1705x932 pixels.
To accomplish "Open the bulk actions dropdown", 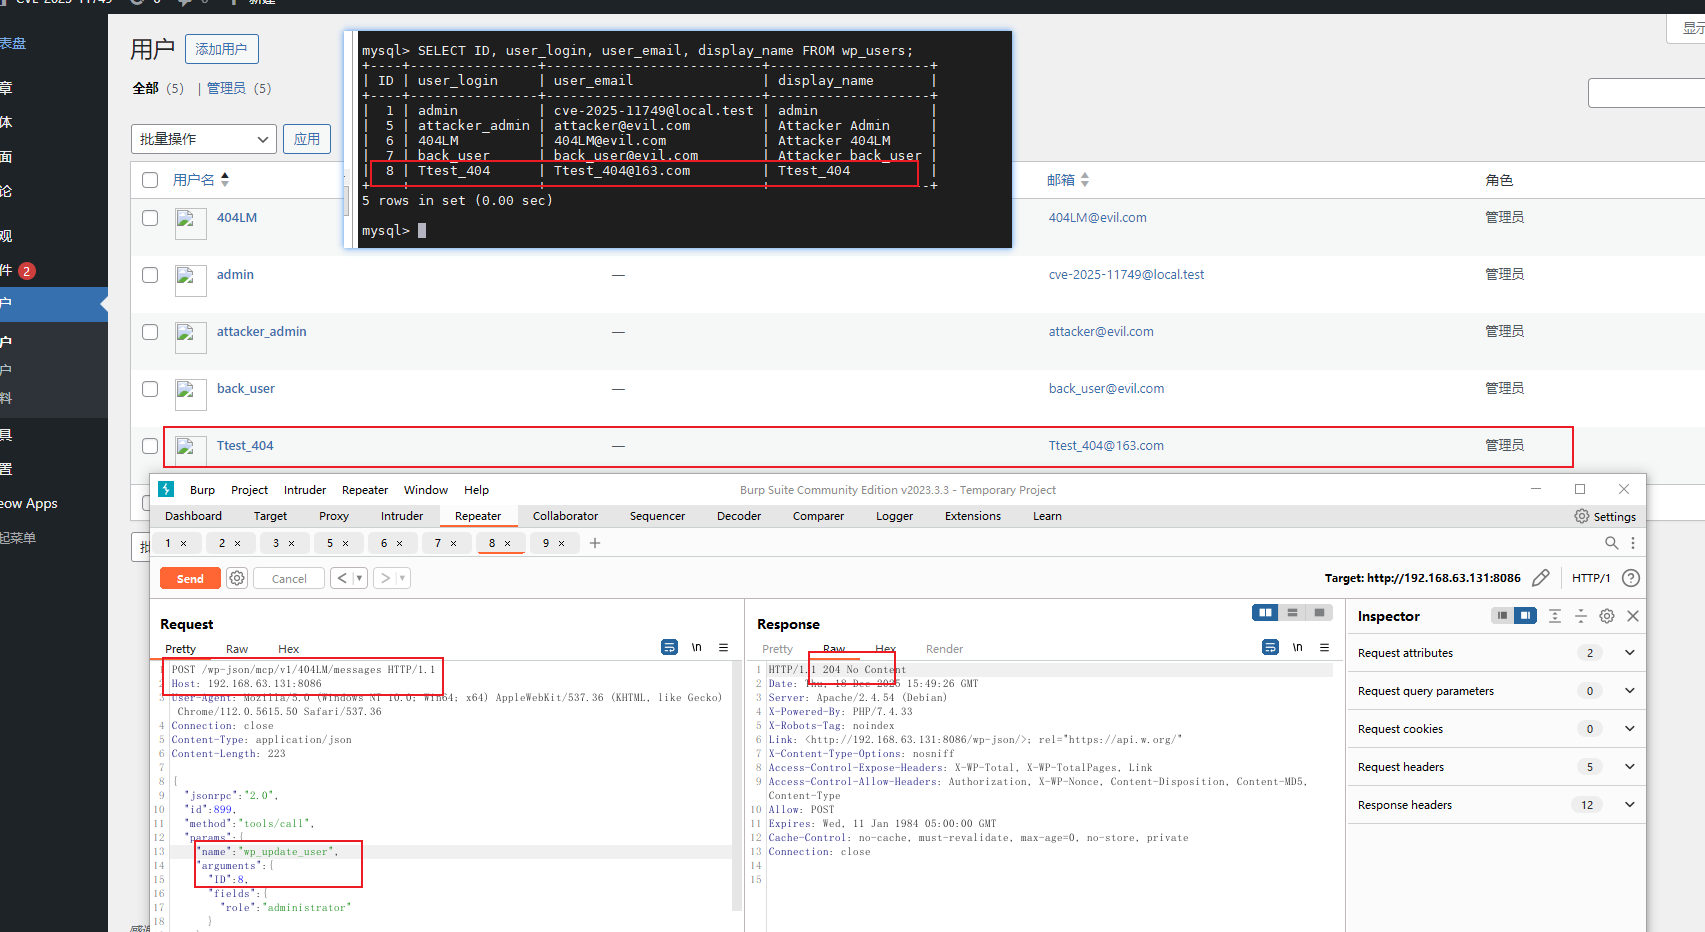I will click(x=204, y=139).
